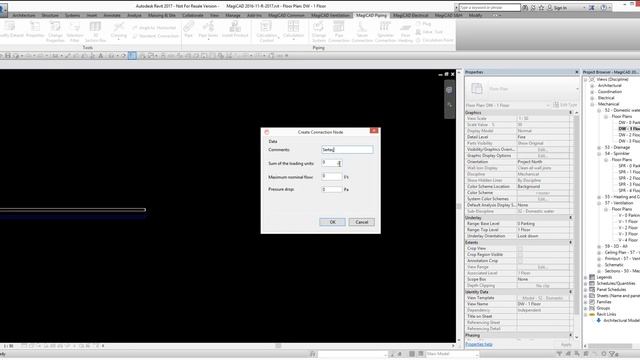Click the Save icon in quick access toolbar

click(x=8, y=56)
